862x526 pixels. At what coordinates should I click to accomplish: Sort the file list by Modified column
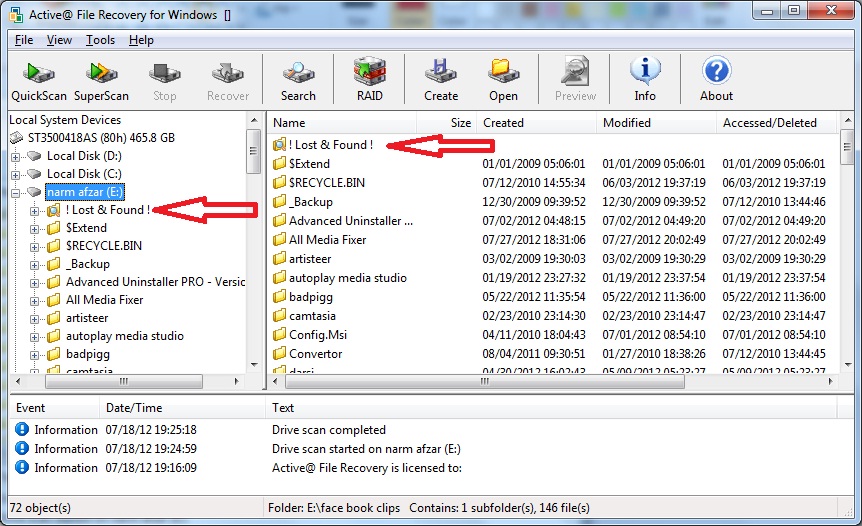(x=626, y=123)
